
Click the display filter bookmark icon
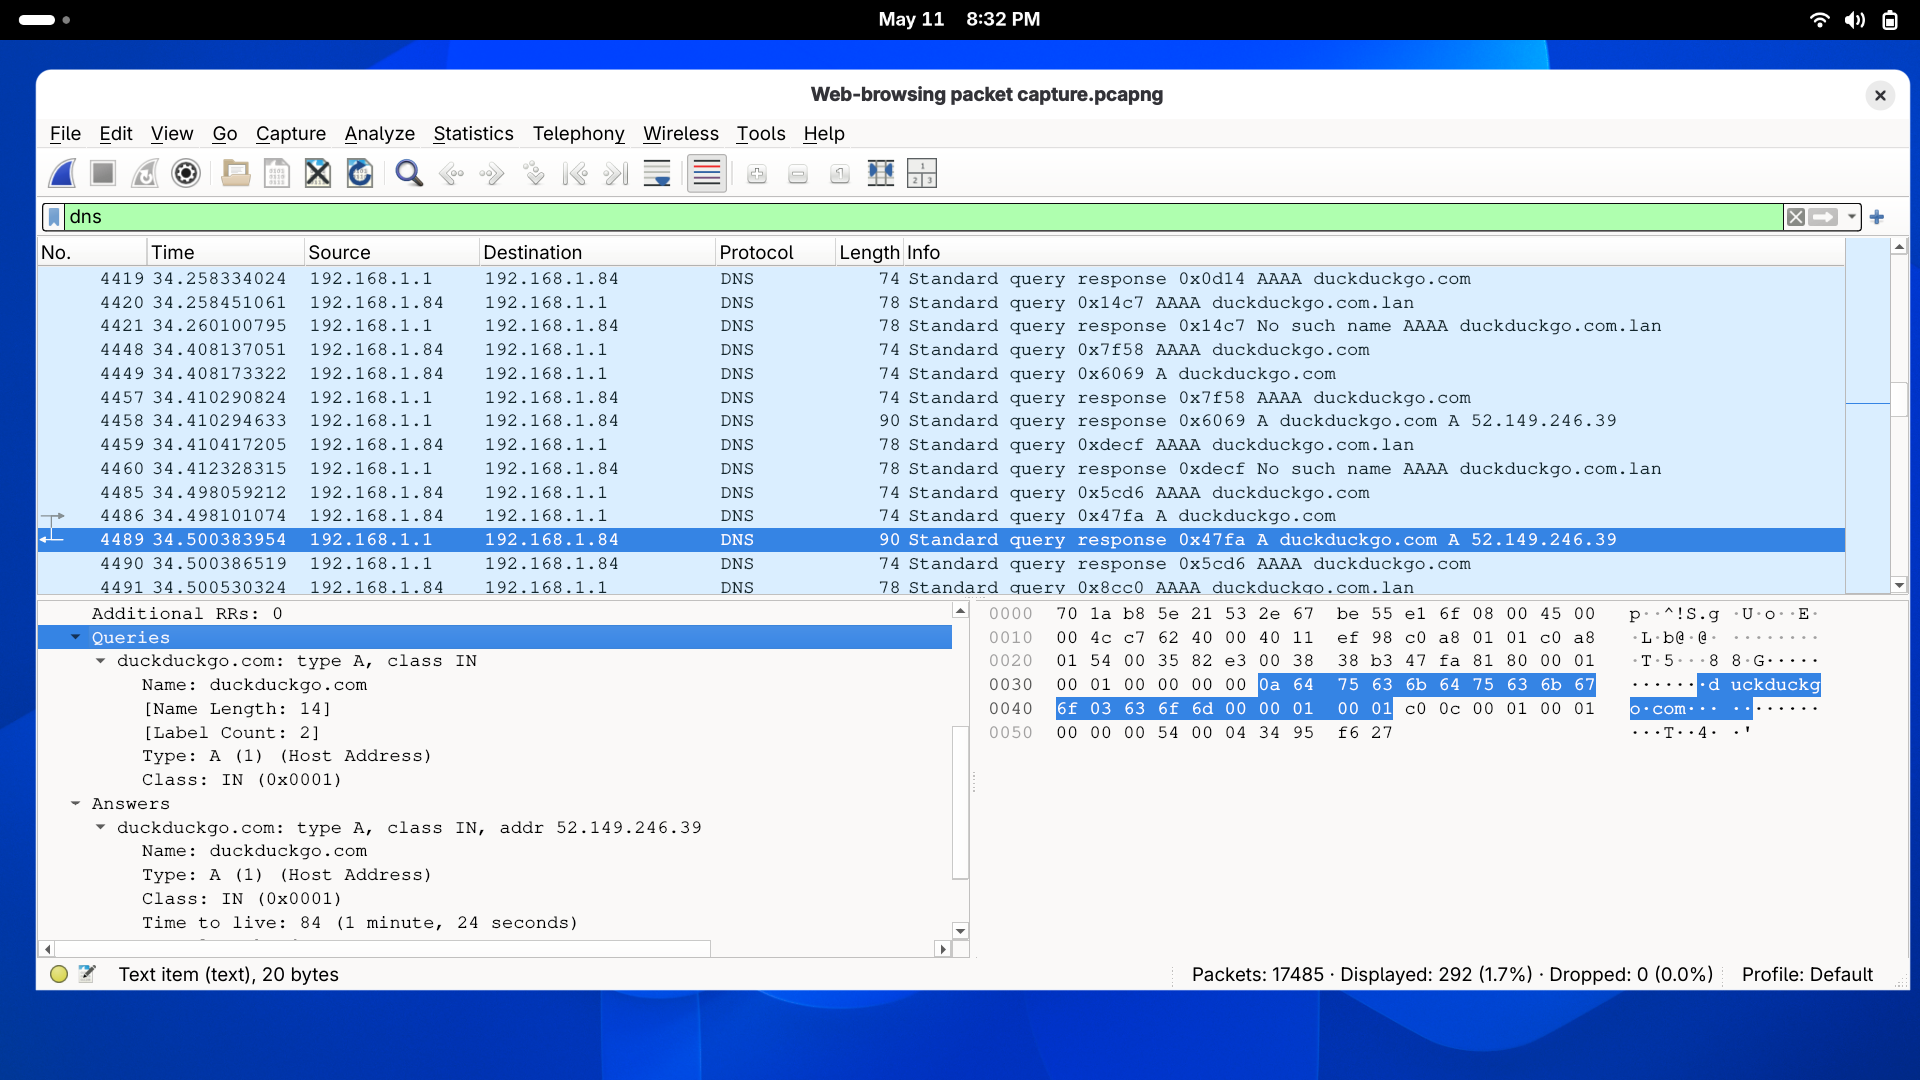[x=54, y=217]
